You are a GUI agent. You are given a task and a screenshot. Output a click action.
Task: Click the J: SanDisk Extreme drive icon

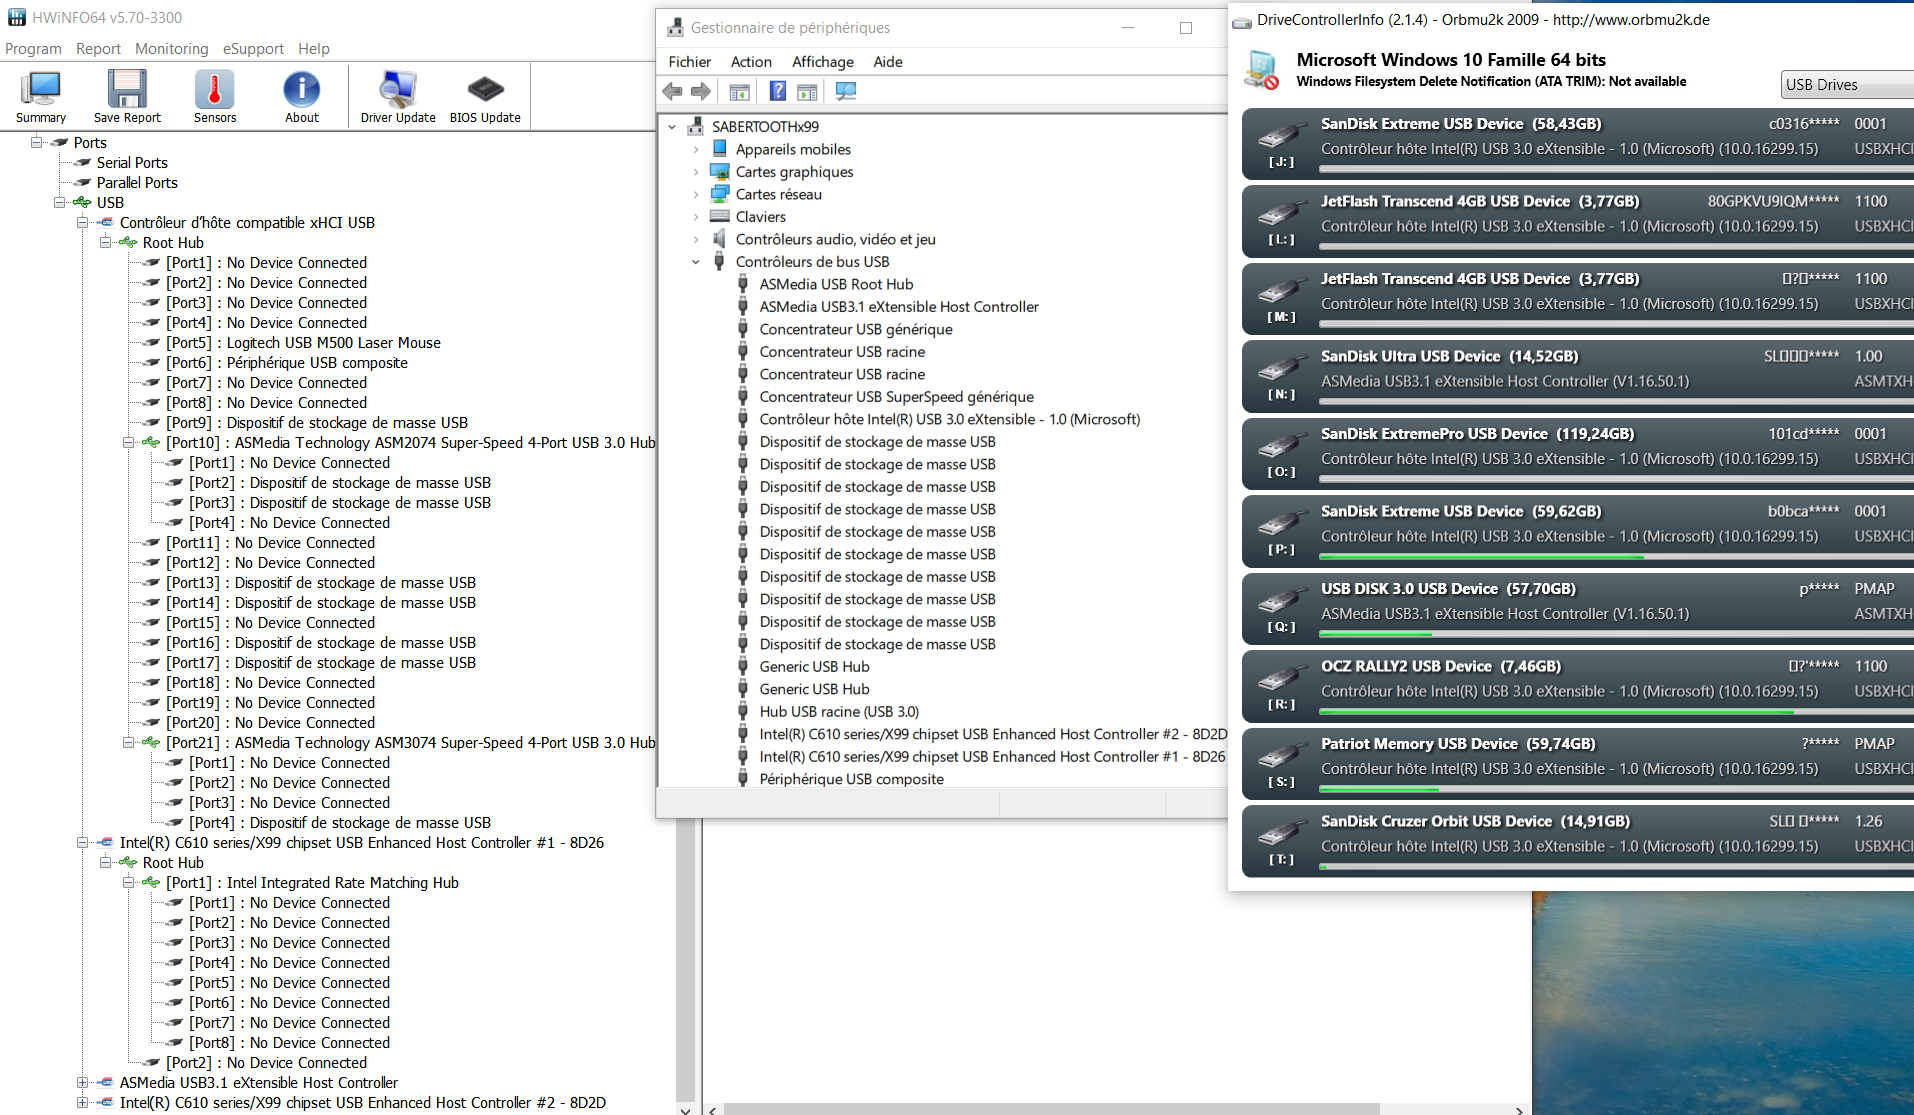[x=1282, y=134]
